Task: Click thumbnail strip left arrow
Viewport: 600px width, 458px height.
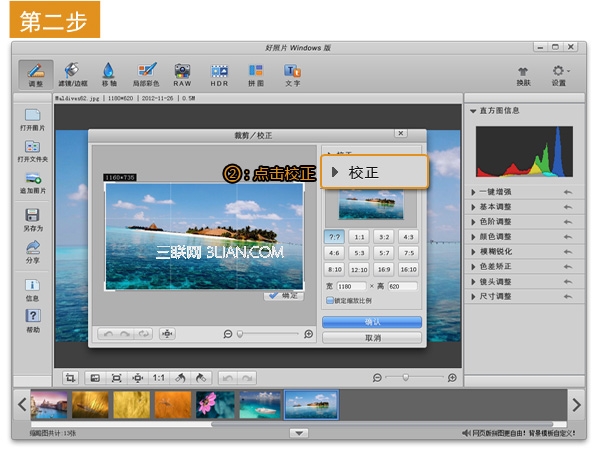Action: click(x=22, y=405)
